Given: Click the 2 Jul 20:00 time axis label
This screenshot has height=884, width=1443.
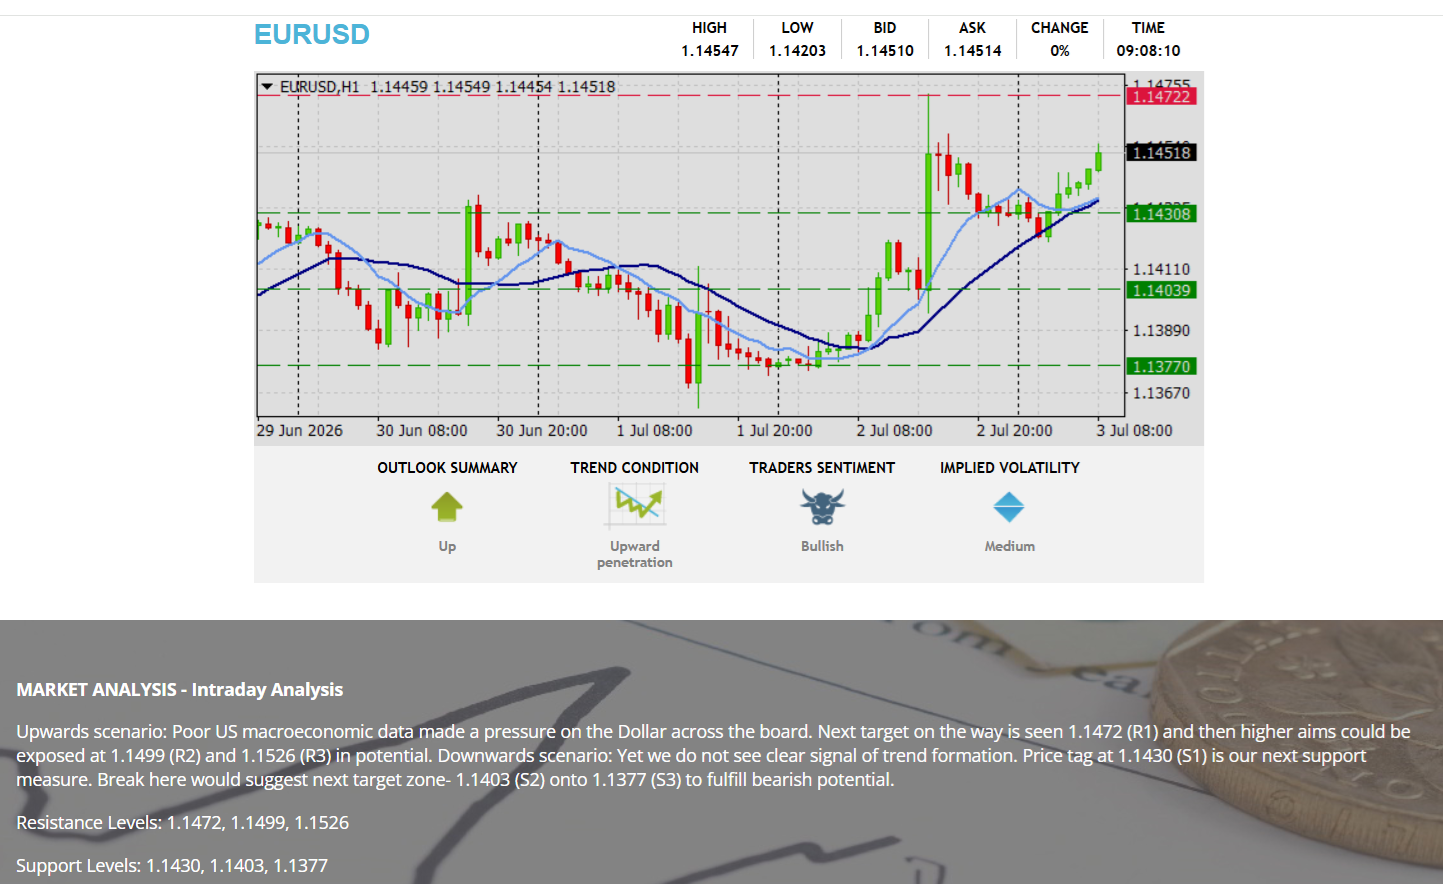Looking at the screenshot, I should (1014, 431).
